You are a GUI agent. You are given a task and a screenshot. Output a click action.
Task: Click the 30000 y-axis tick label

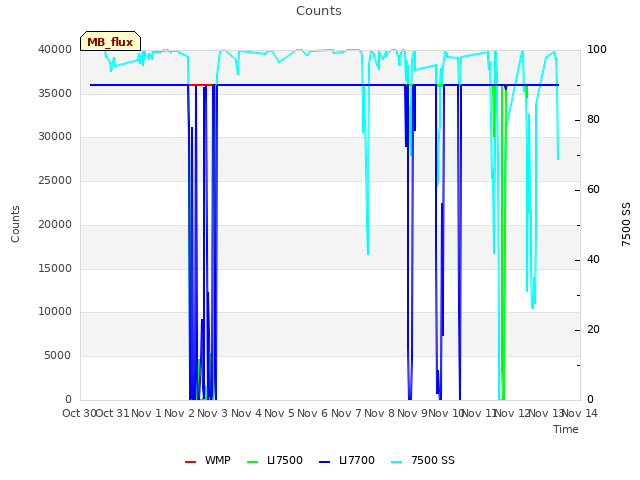55,136
